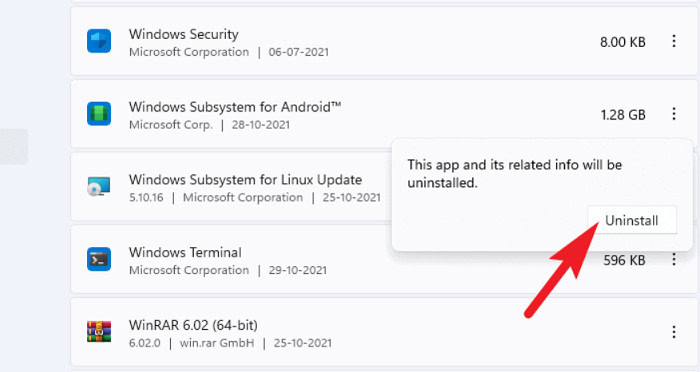Select the Windows Terminal title text

[x=185, y=252]
